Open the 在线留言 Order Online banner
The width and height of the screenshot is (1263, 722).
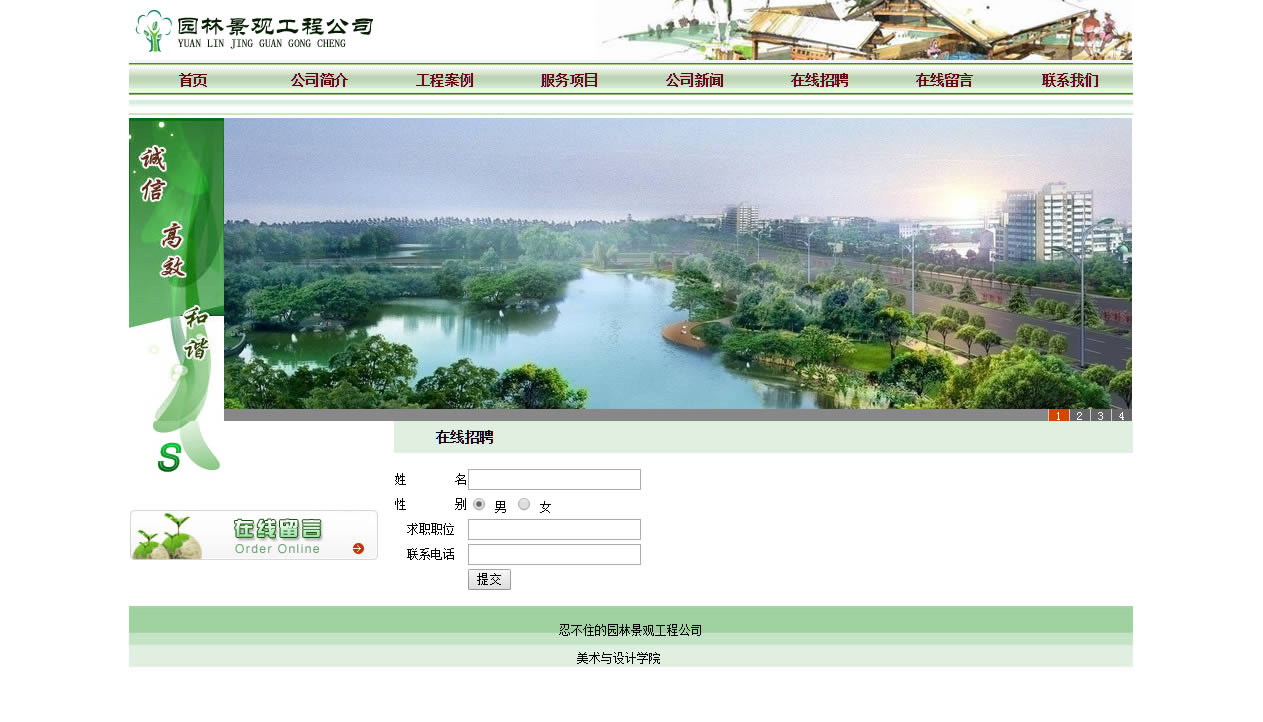253,535
